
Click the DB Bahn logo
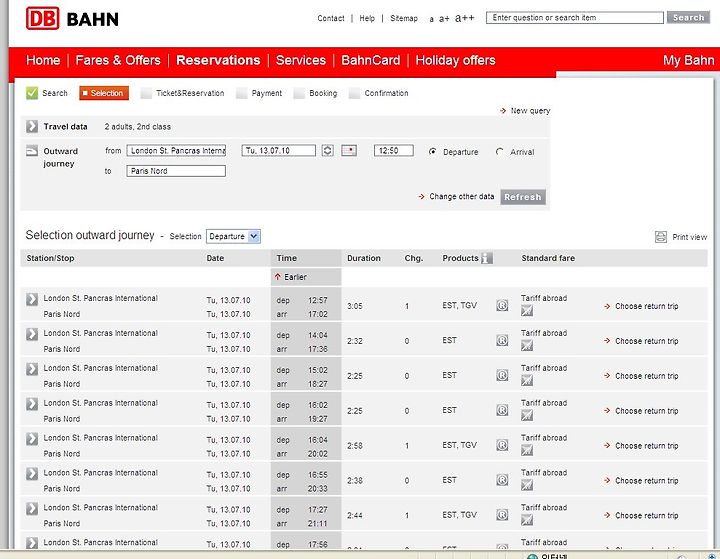point(72,18)
